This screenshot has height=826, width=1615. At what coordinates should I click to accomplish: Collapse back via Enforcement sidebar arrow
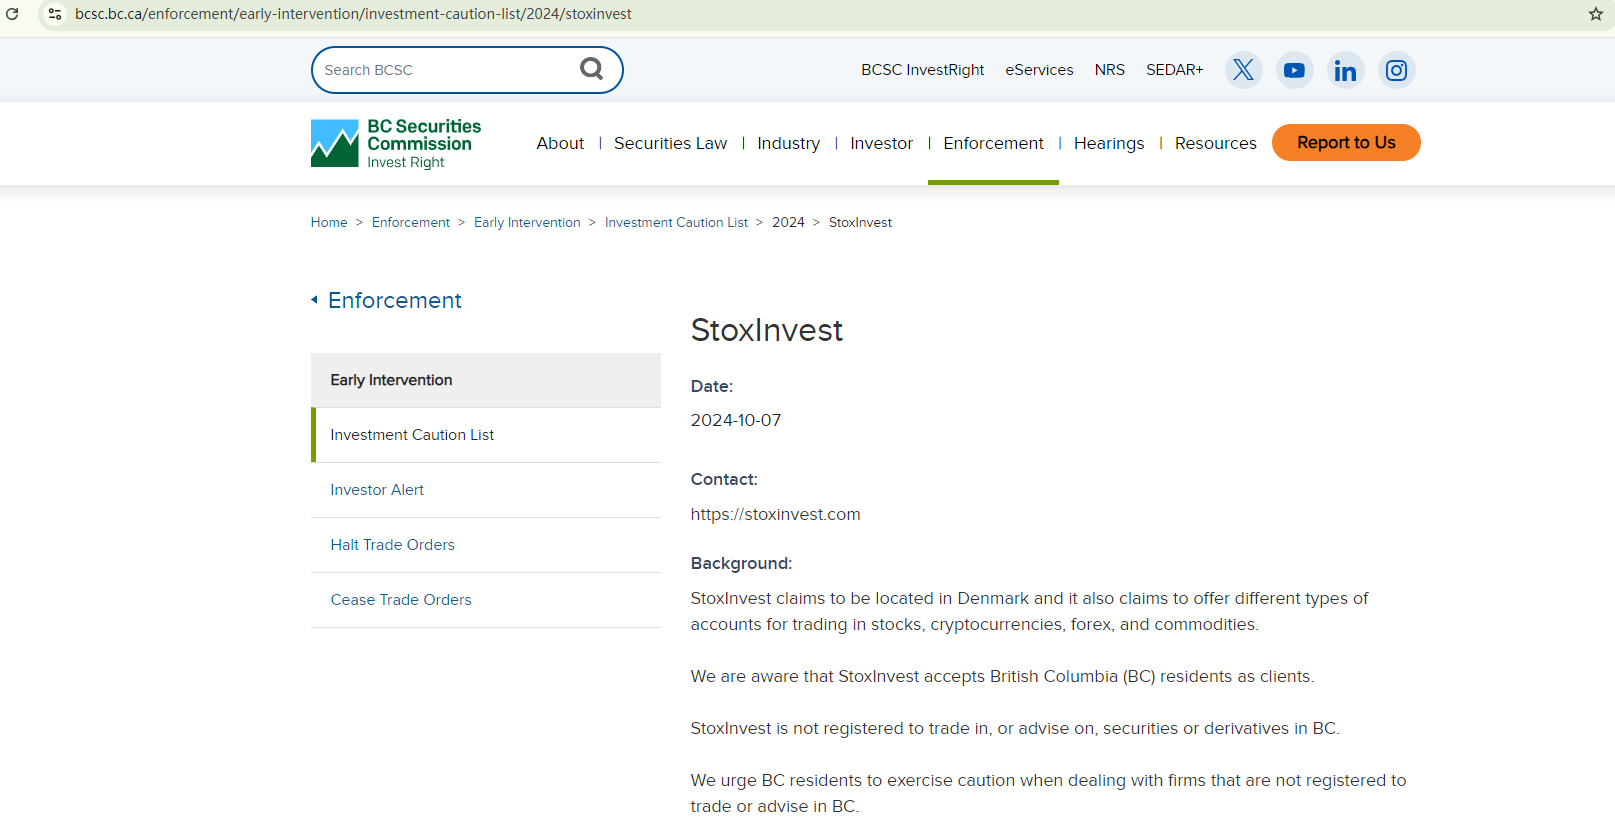click(314, 300)
